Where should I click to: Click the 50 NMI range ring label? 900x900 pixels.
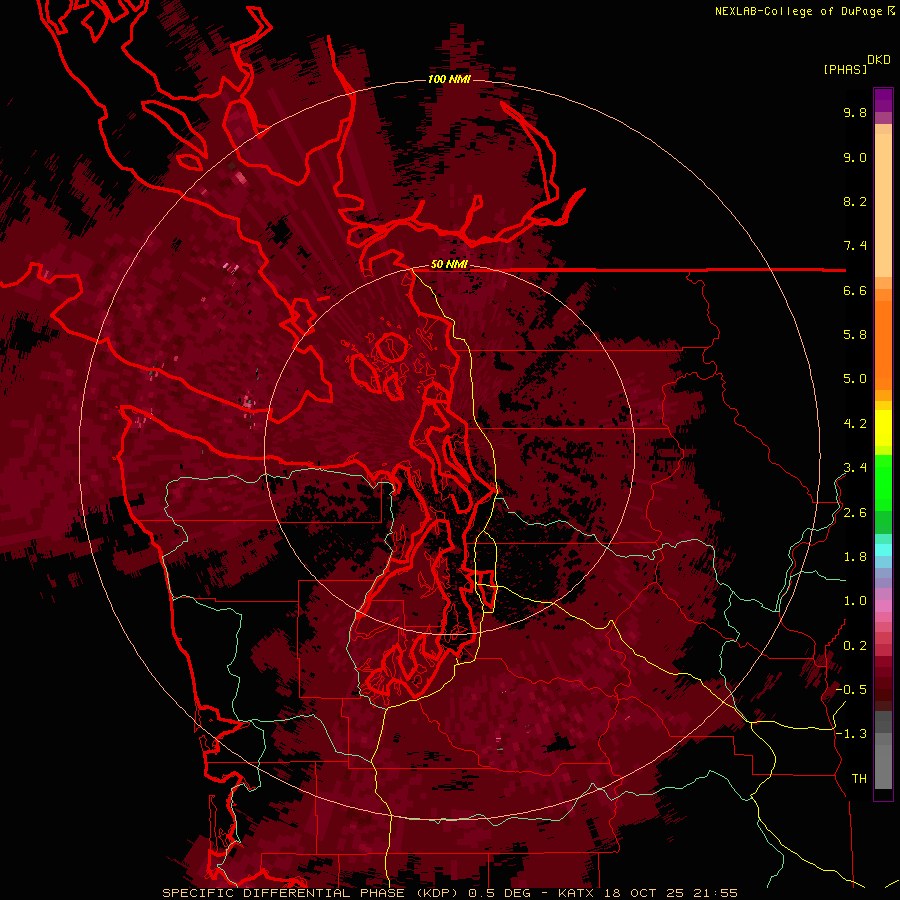(449, 264)
